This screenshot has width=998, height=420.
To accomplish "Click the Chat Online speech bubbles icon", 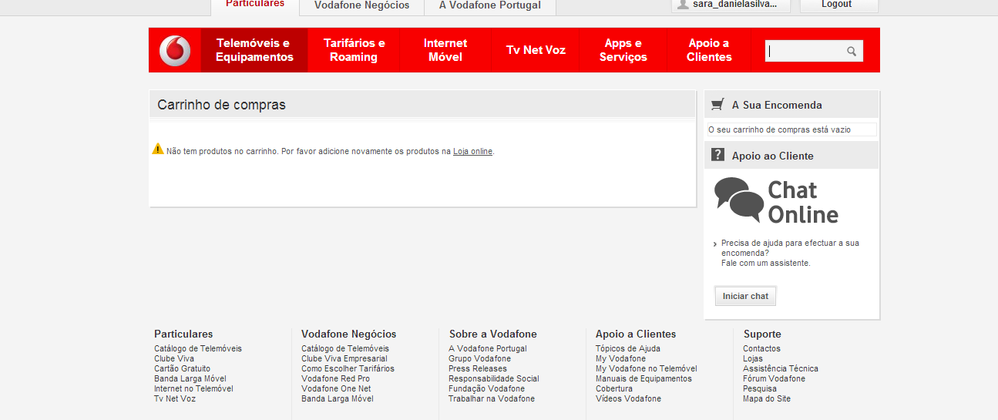I will [738, 200].
